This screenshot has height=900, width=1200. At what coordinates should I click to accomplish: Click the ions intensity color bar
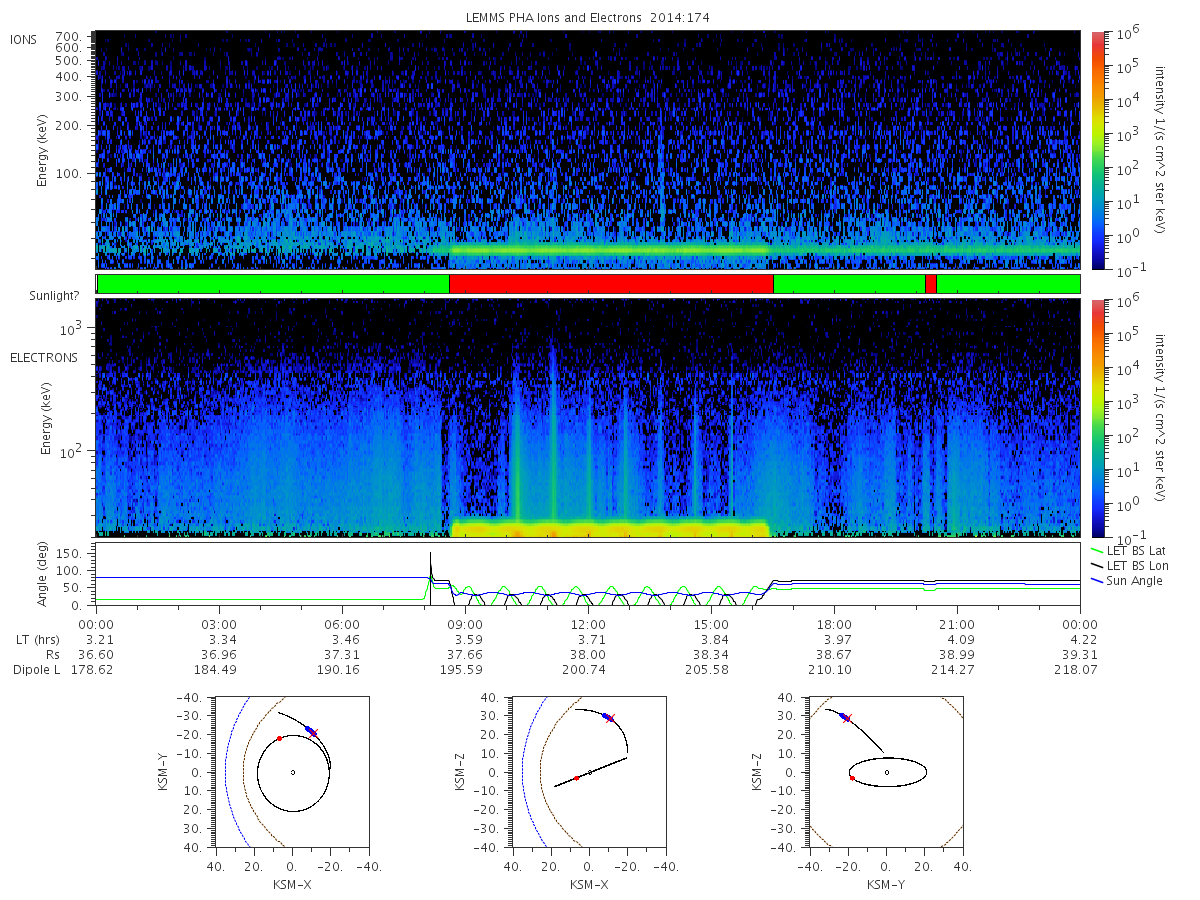[1097, 150]
